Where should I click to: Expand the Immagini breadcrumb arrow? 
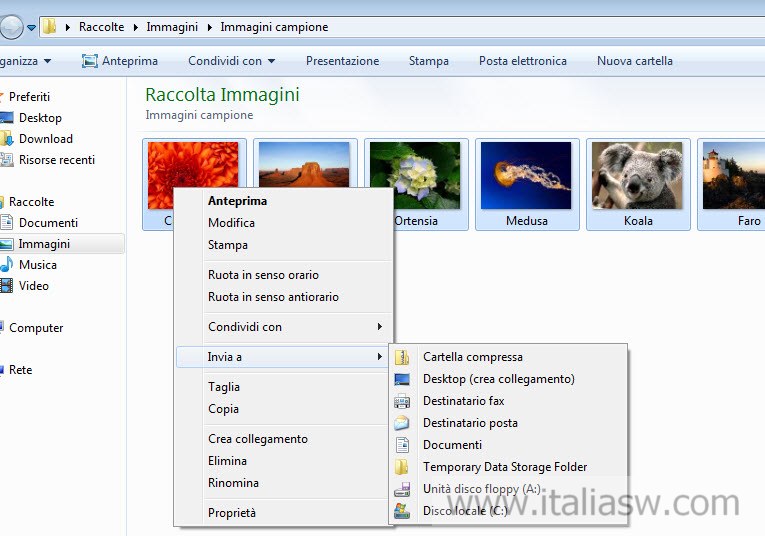tap(209, 27)
